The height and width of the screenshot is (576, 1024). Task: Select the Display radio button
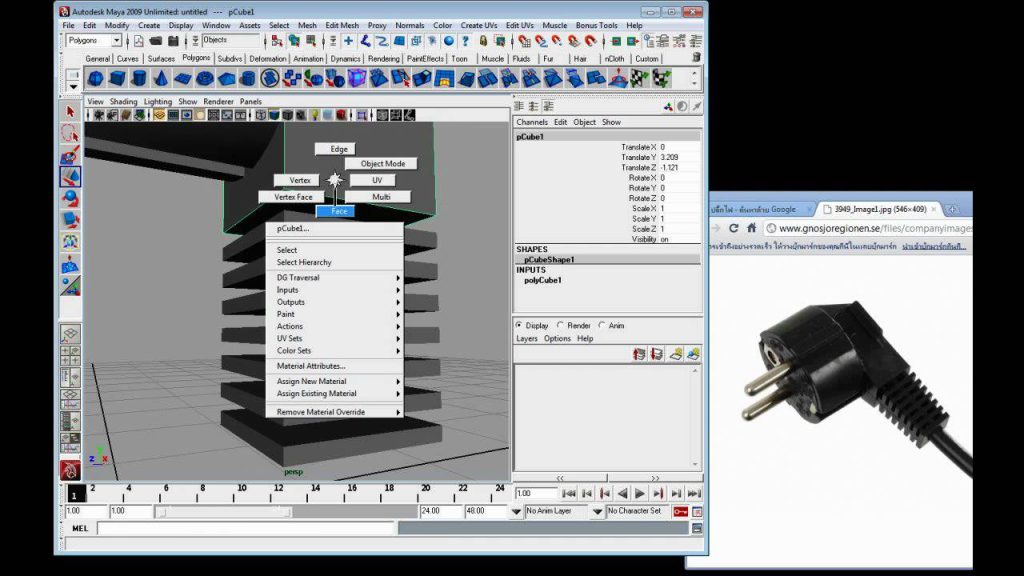[519, 325]
